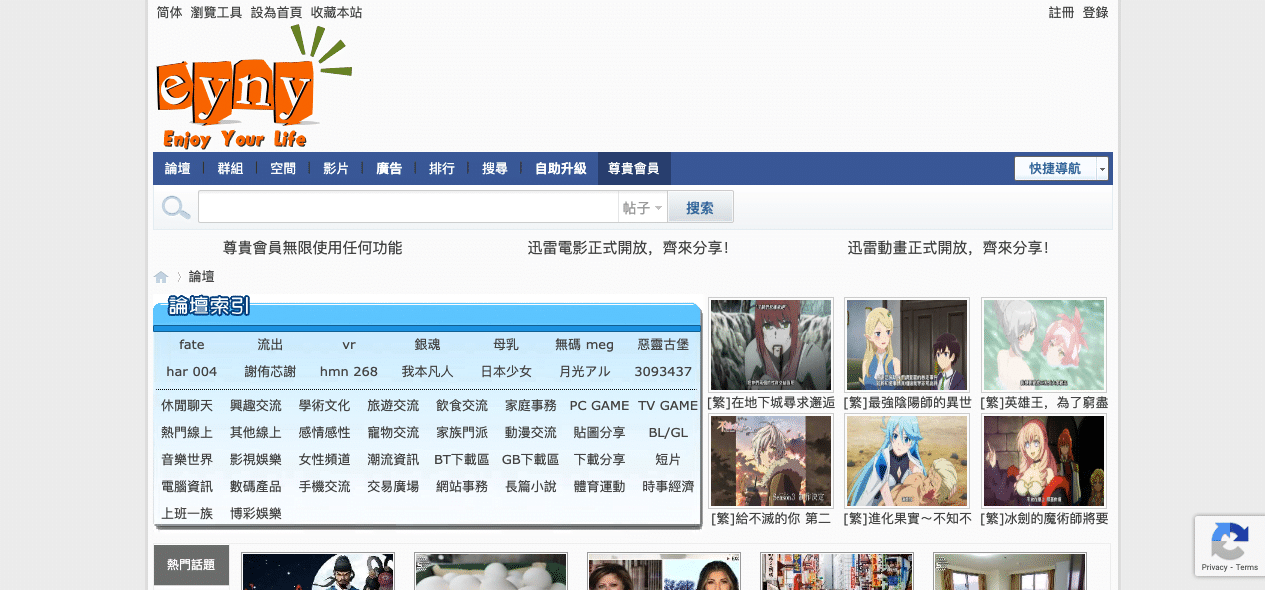Click the reCAPTCHA badge icon
The width and height of the screenshot is (1265, 590).
[x=1229, y=541]
